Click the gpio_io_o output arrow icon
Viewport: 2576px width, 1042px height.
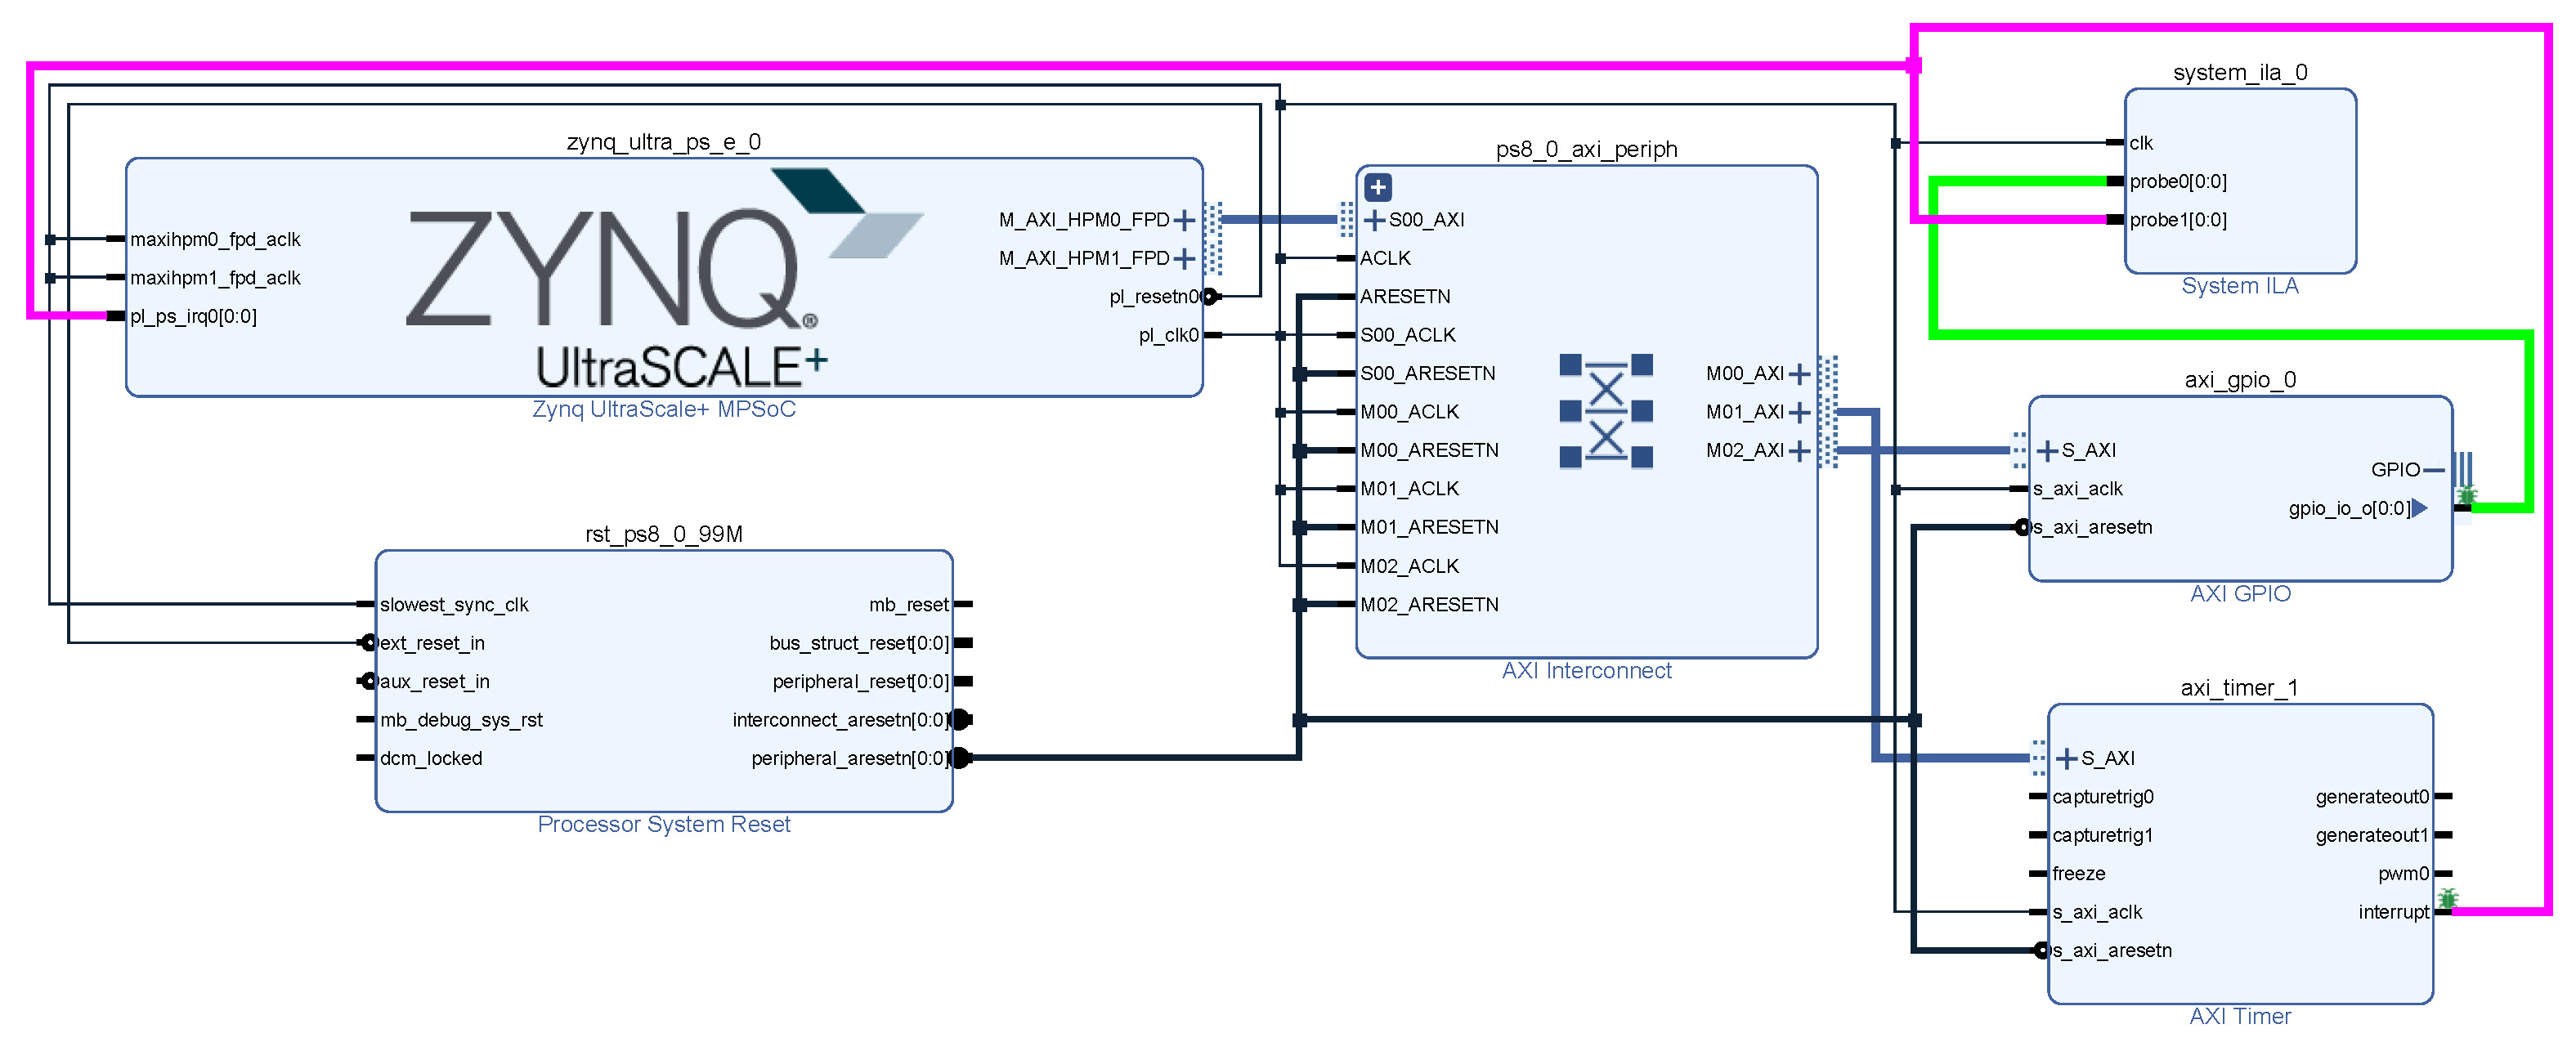click(2419, 508)
